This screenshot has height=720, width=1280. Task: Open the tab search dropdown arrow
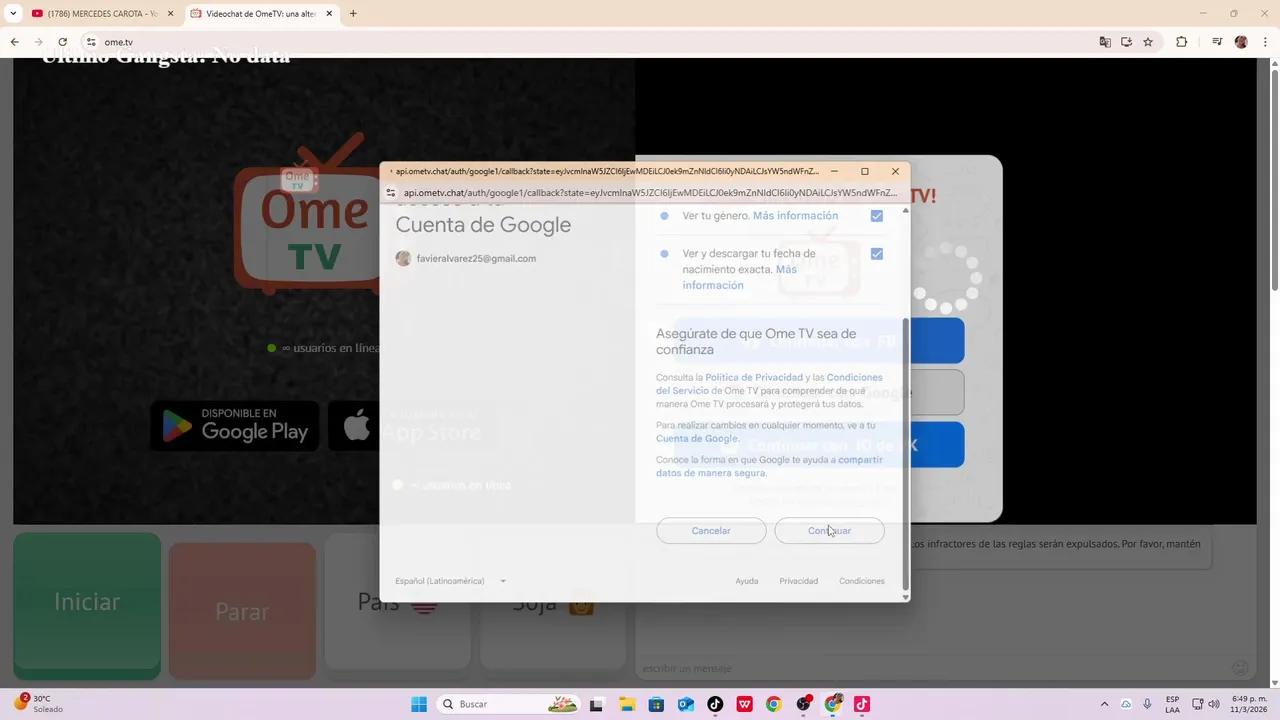13,14
